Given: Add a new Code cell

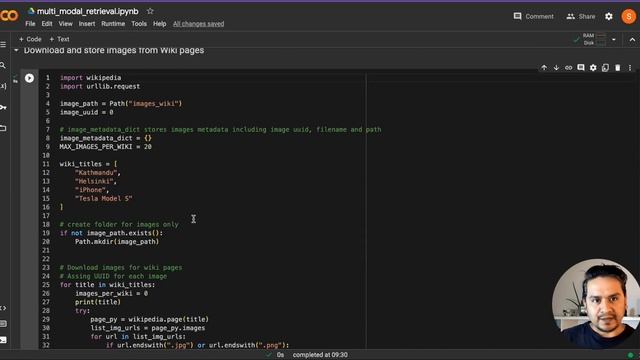Looking at the screenshot, I should click(x=30, y=39).
